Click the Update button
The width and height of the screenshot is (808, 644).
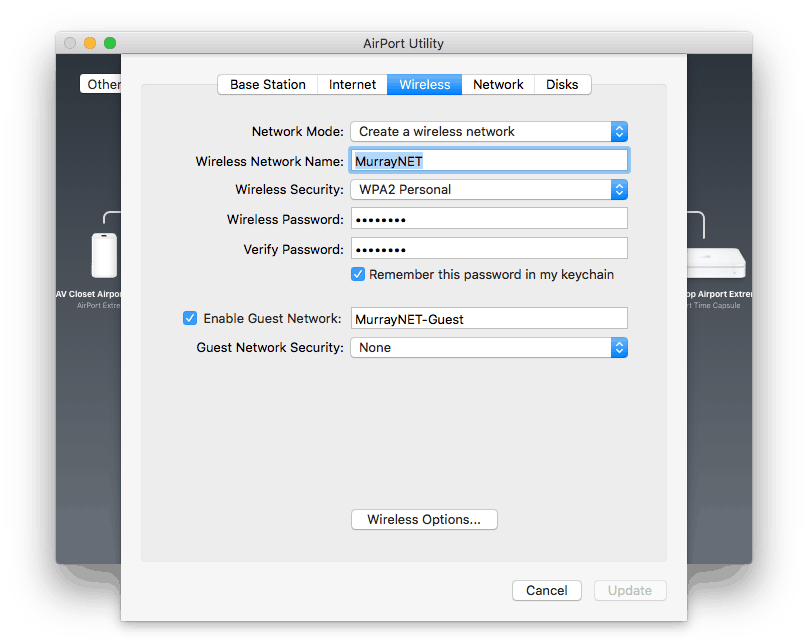(x=630, y=590)
